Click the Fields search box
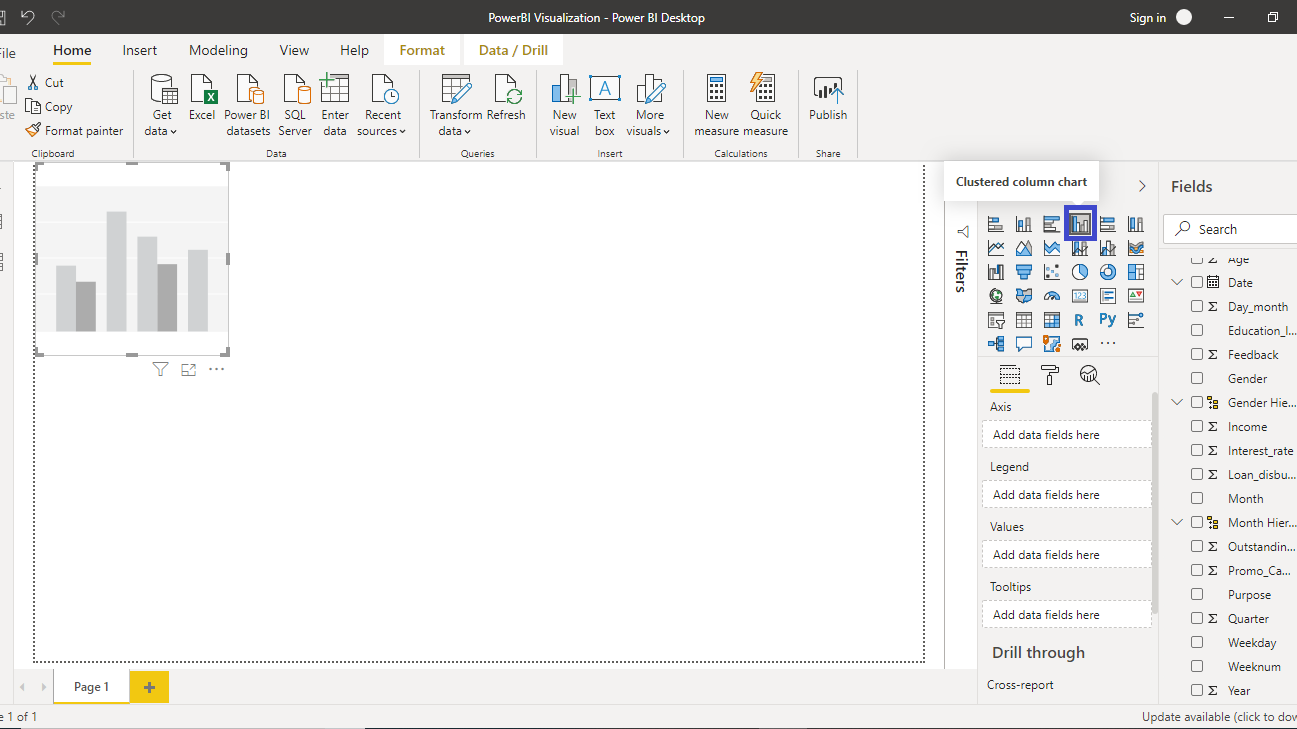This screenshot has width=1297, height=729. pos(1232,229)
